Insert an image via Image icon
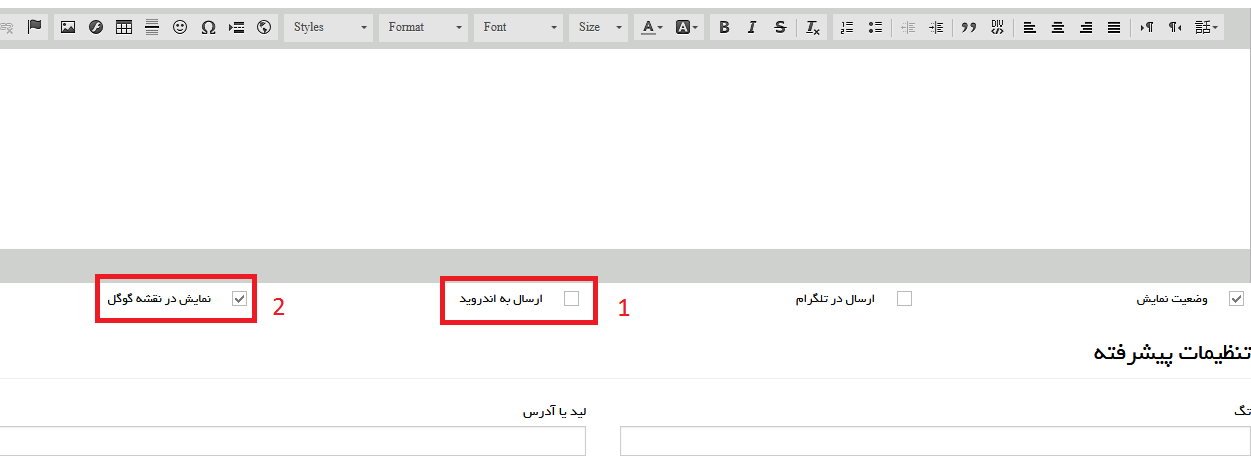Image resolution: width=1251 pixels, height=463 pixels. pyautogui.click(x=68, y=27)
